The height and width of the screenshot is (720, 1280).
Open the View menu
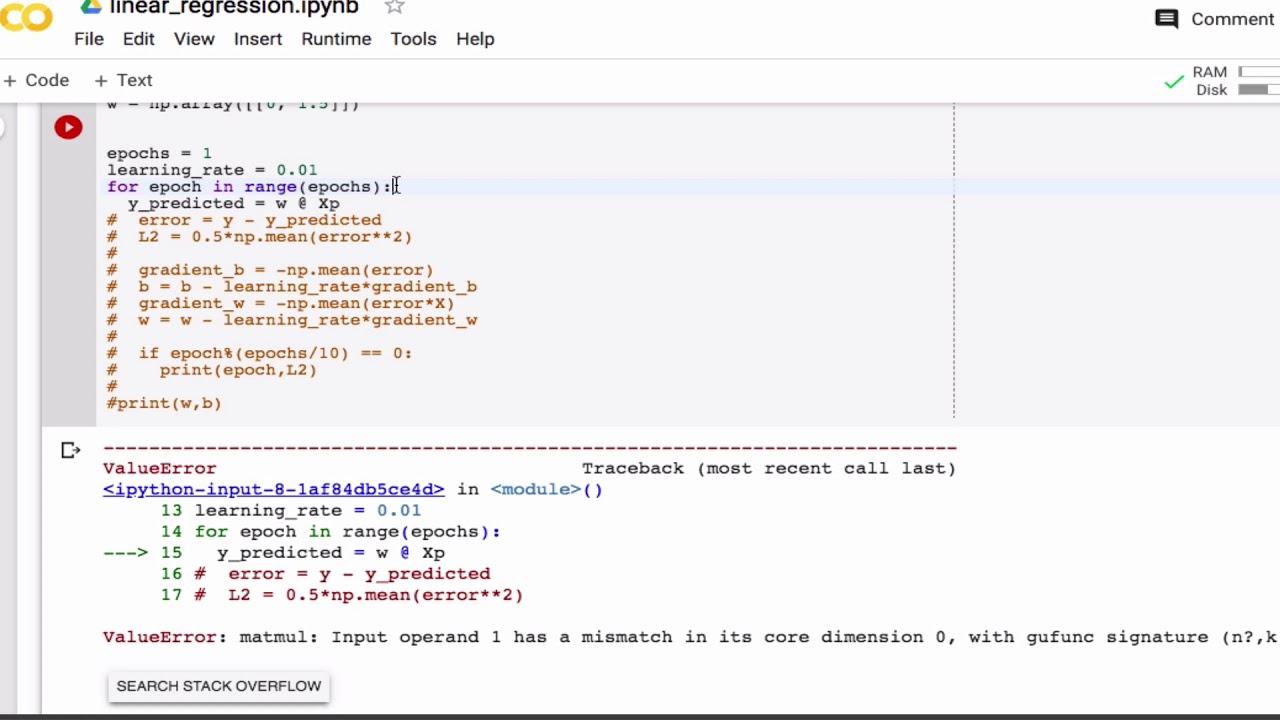point(194,39)
